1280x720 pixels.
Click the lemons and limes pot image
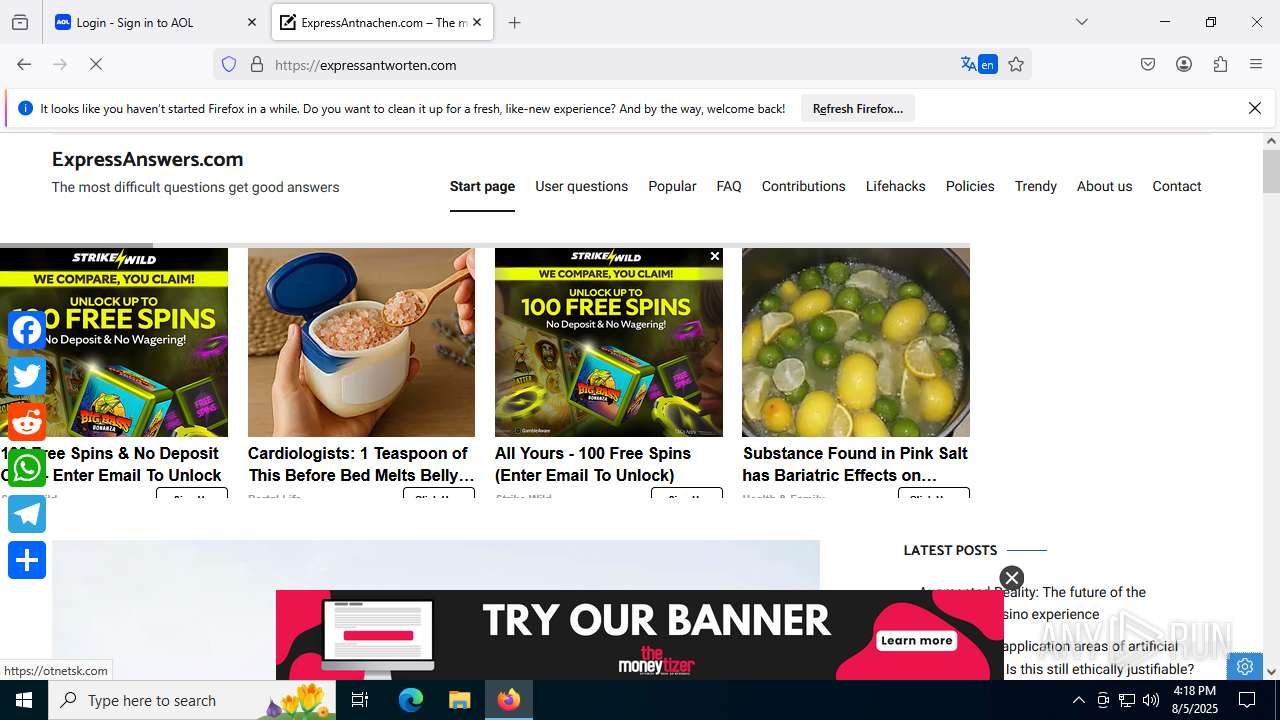[x=856, y=342]
